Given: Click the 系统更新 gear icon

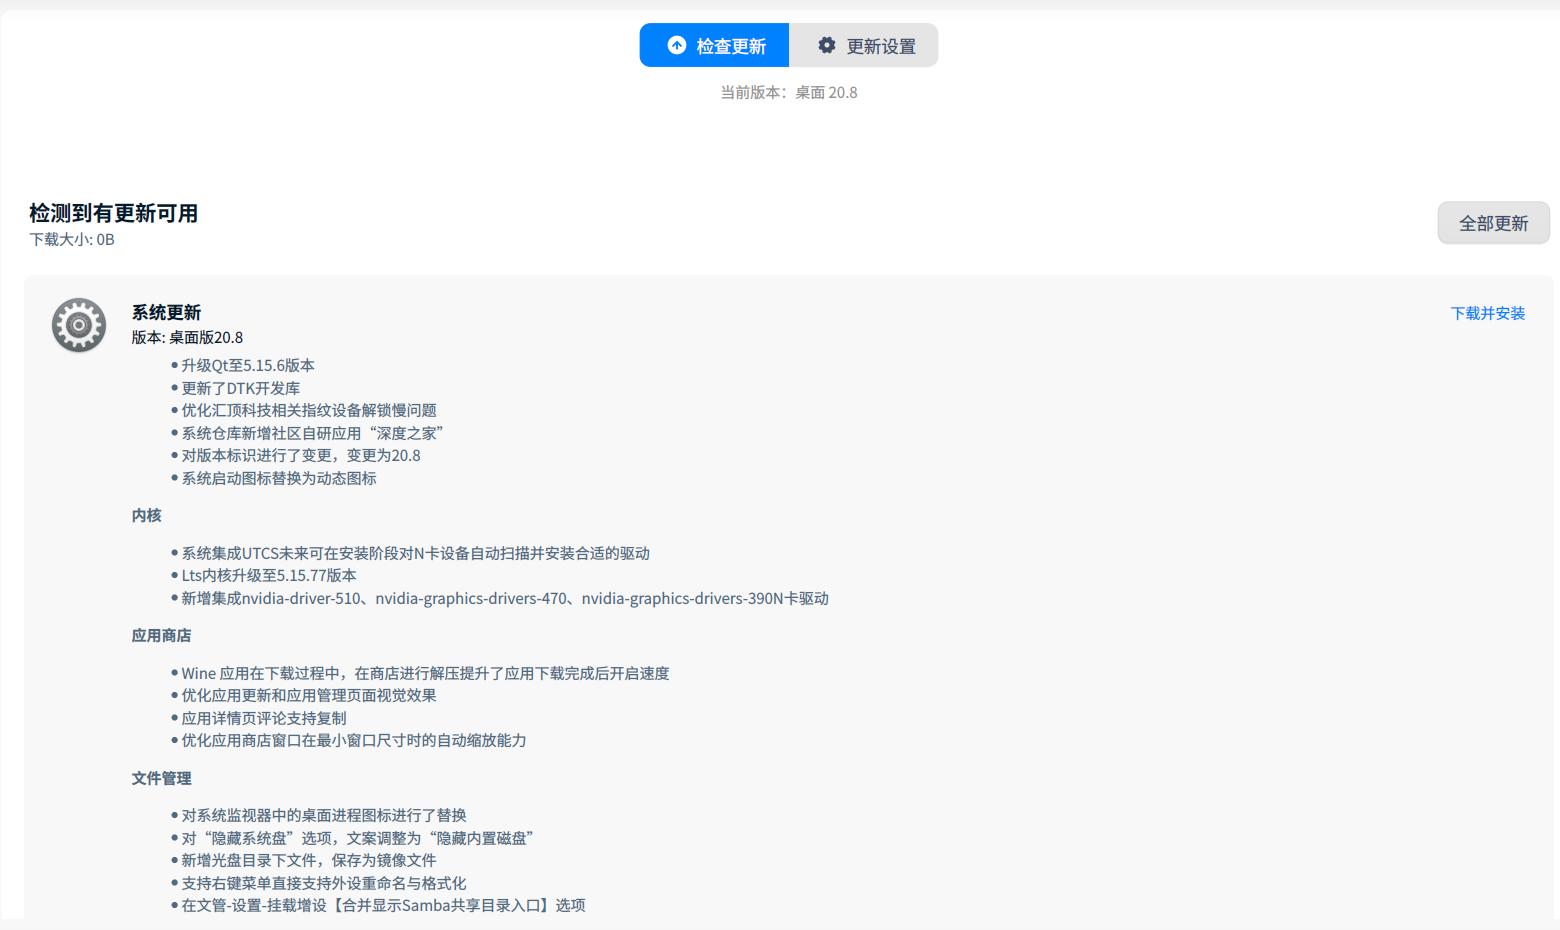Looking at the screenshot, I should click(79, 325).
